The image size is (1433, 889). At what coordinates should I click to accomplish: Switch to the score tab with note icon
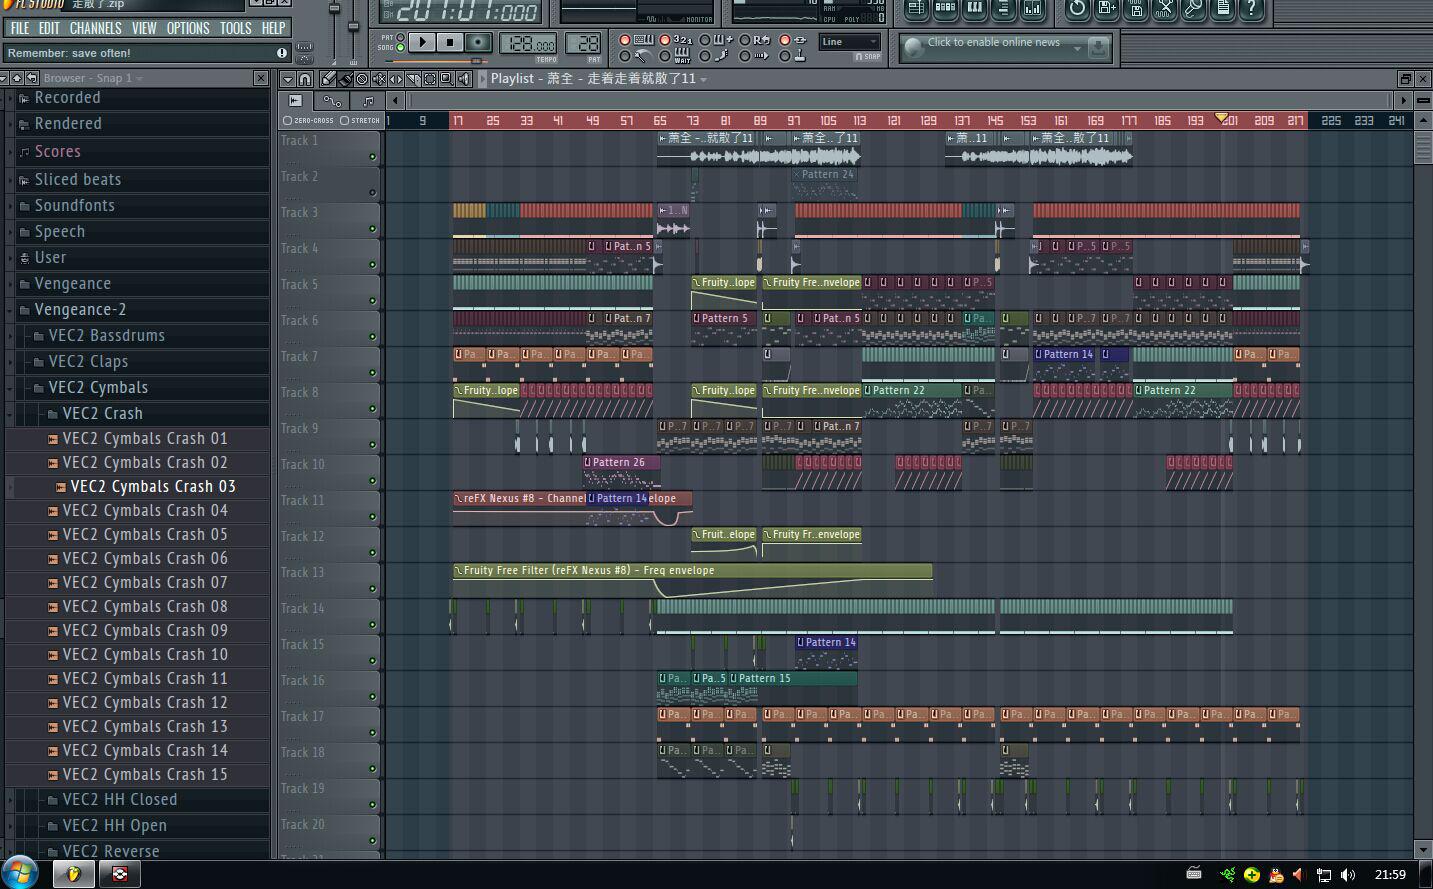point(368,100)
